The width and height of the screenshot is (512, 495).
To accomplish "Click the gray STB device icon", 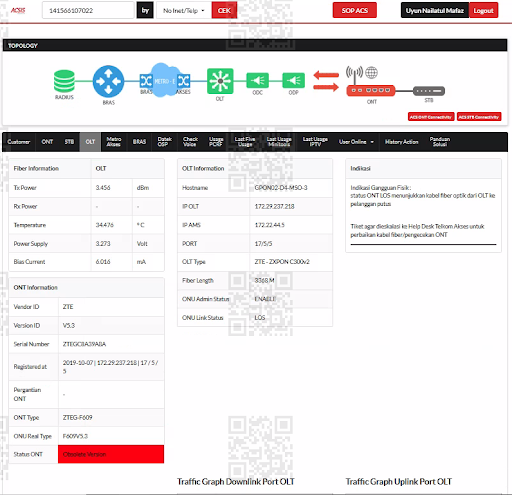I will click(429, 91).
